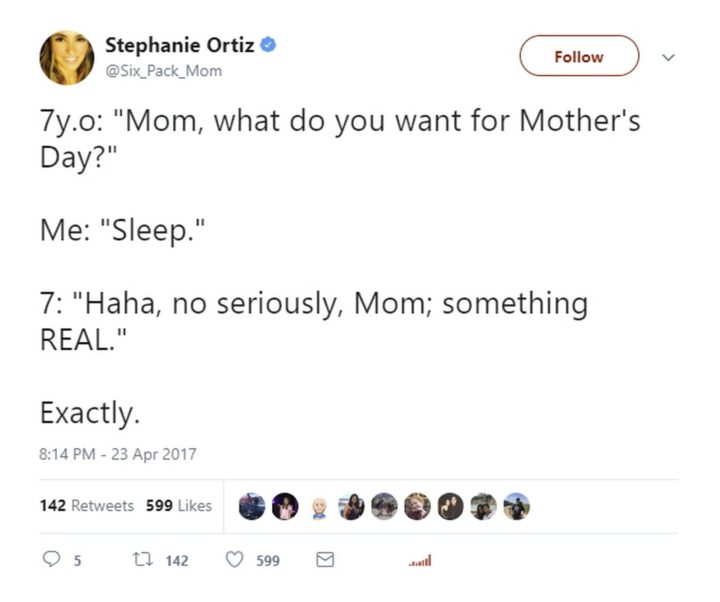Screen dimensions: 720x602
Task: Open direct message via envelope icon
Action: [x=323, y=561]
